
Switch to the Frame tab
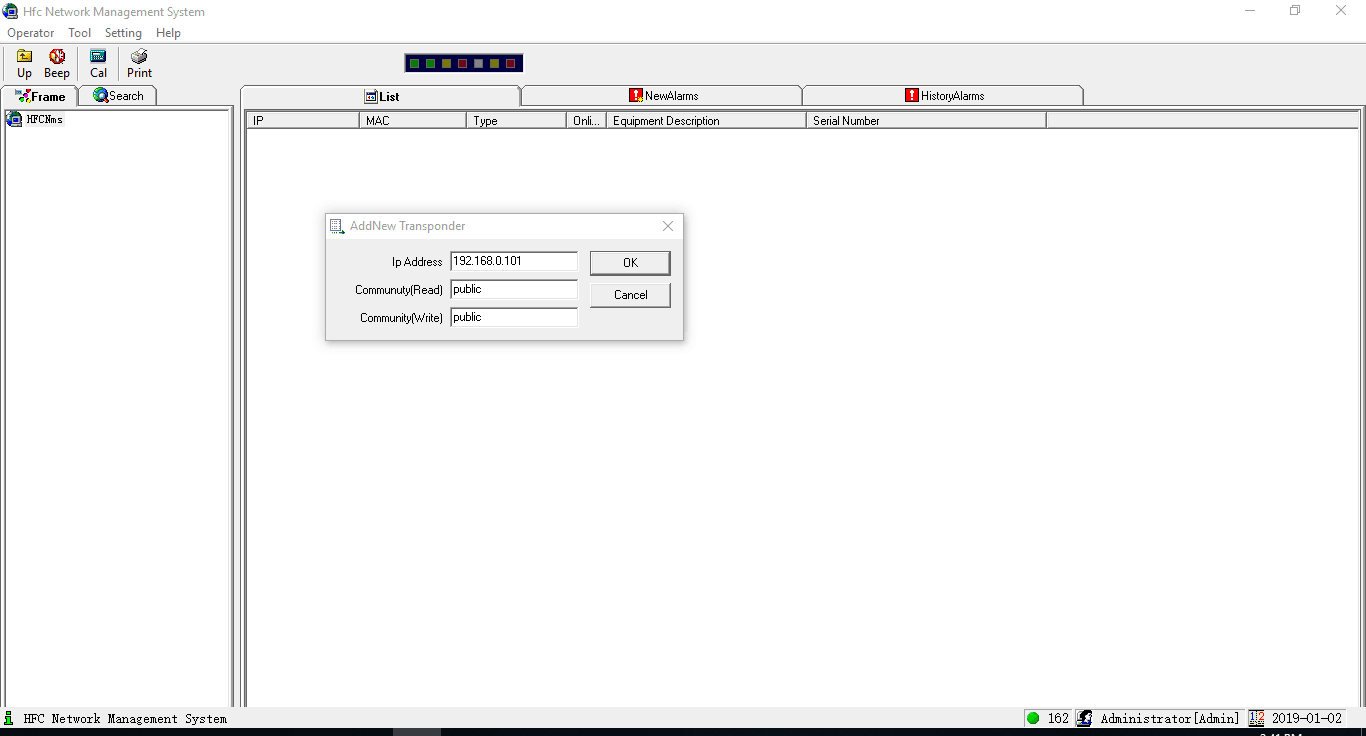pyautogui.click(x=40, y=96)
